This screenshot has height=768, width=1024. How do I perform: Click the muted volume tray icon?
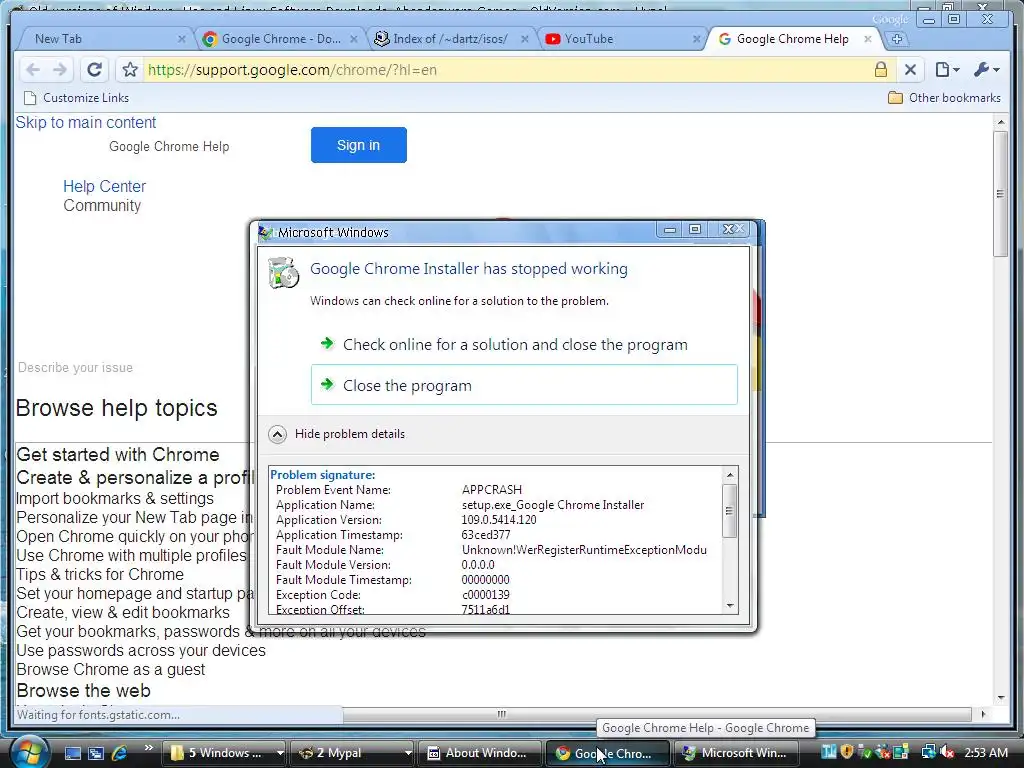[x=948, y=752]
